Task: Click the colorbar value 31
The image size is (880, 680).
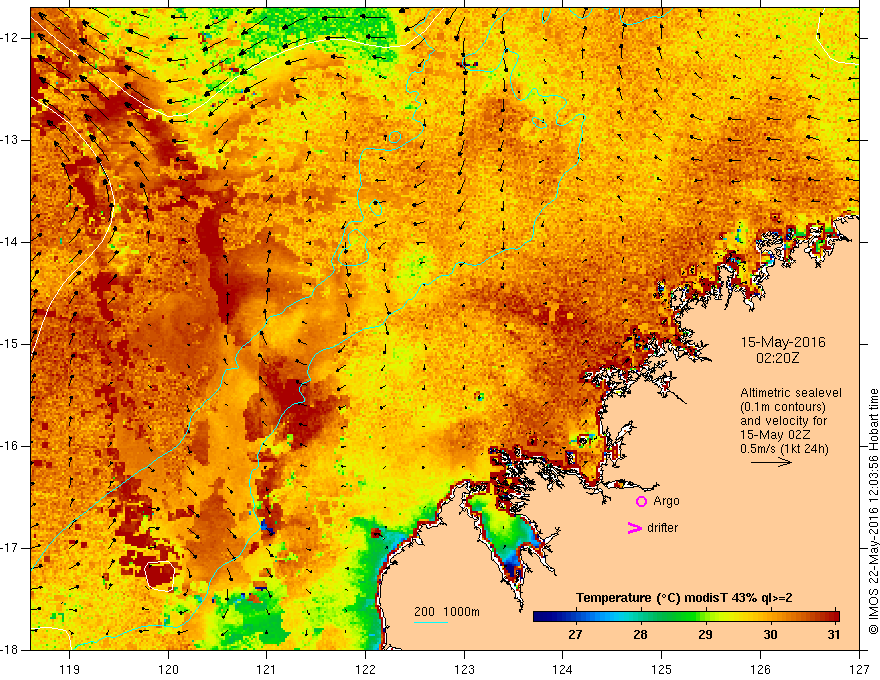Action: [834, 635]
